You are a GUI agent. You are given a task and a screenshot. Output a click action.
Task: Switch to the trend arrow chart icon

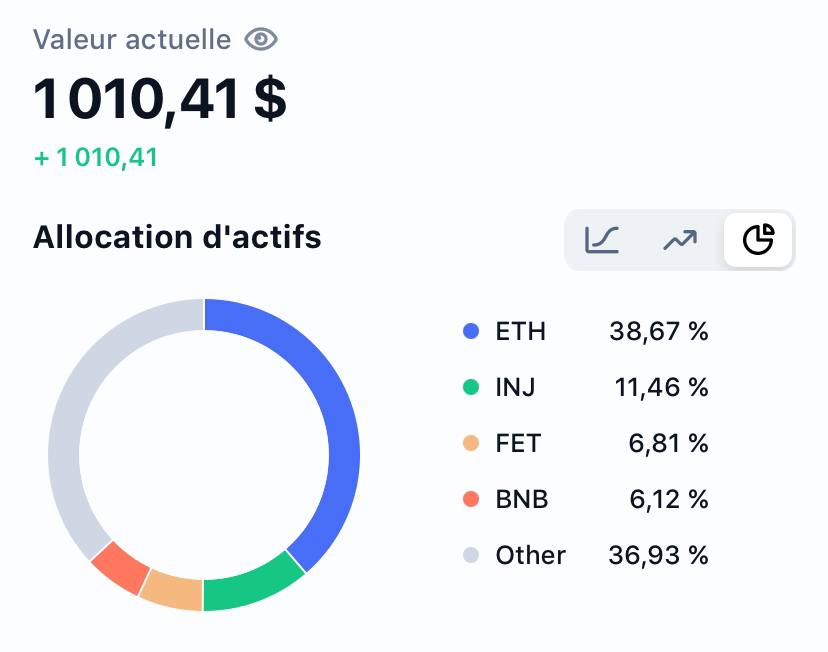679,240
